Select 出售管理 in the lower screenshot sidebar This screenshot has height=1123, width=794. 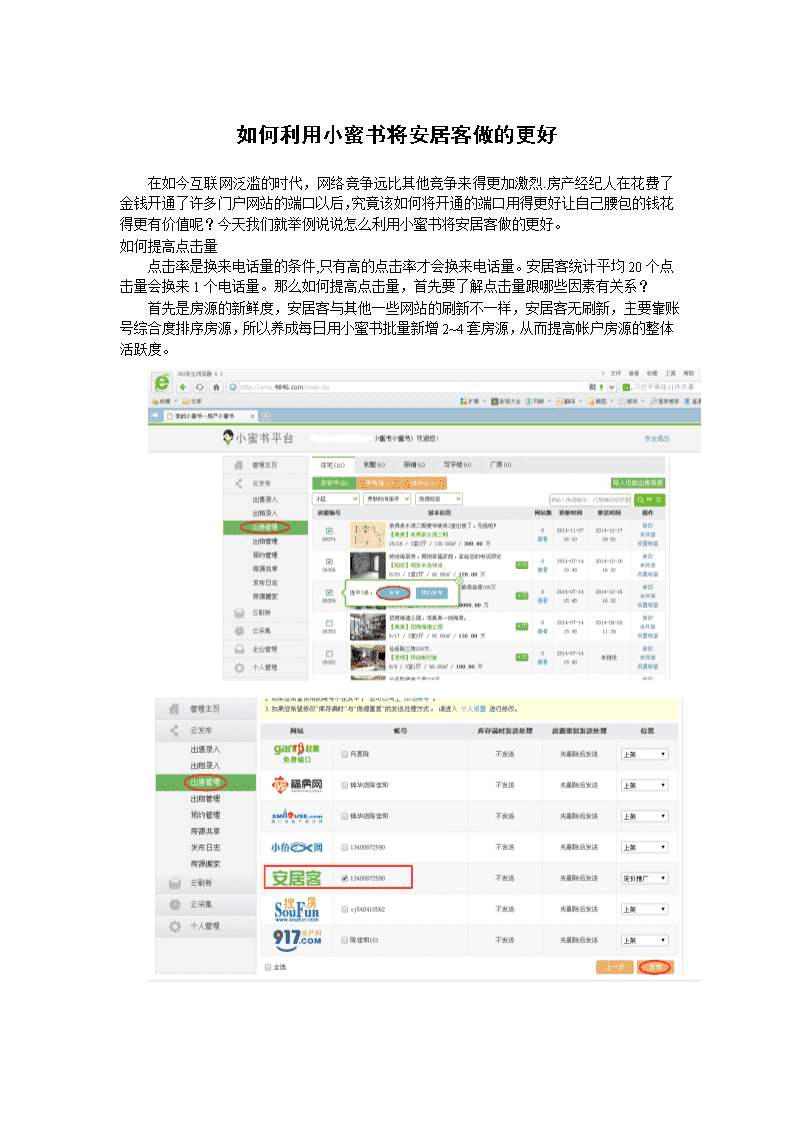point(205,783)
